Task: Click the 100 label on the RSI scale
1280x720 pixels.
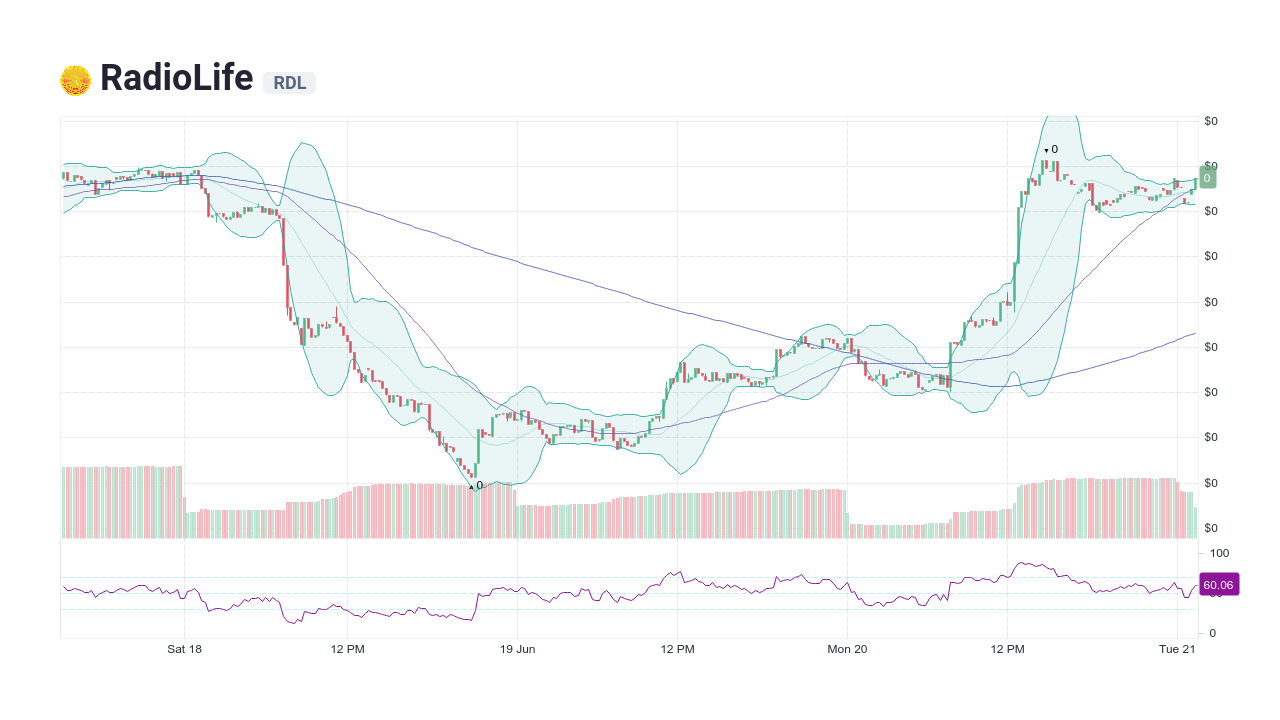Action: click(1219, 553)
